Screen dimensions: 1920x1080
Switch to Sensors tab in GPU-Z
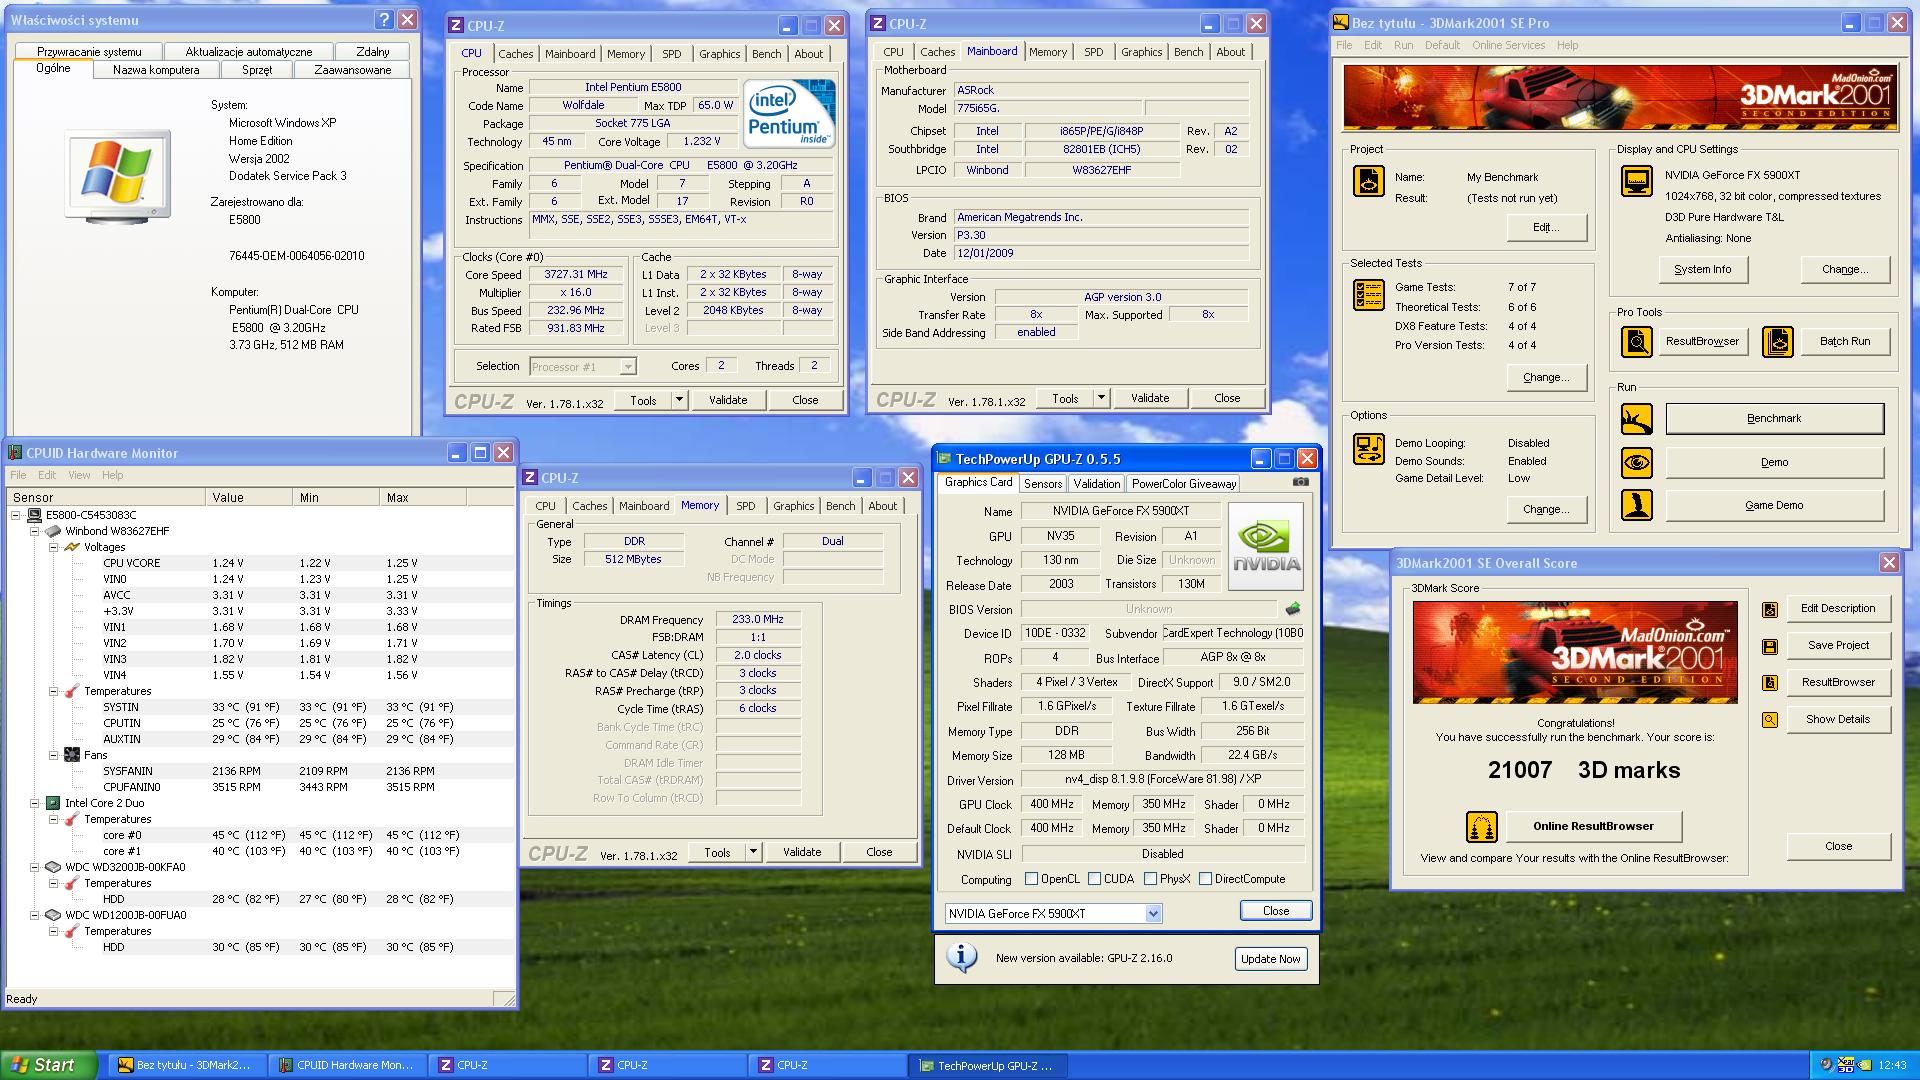tap(1043, 484)
